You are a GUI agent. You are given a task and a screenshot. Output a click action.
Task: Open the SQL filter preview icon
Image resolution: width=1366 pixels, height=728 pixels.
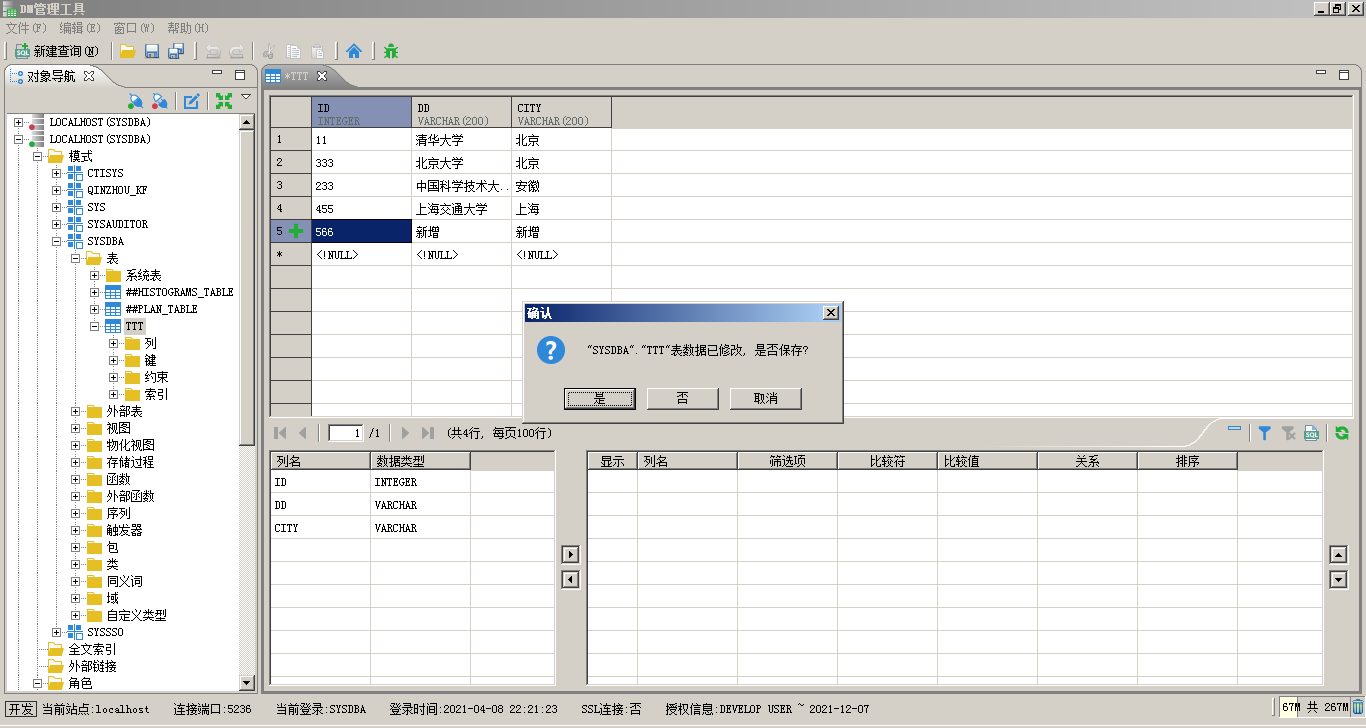[1311, 432]
